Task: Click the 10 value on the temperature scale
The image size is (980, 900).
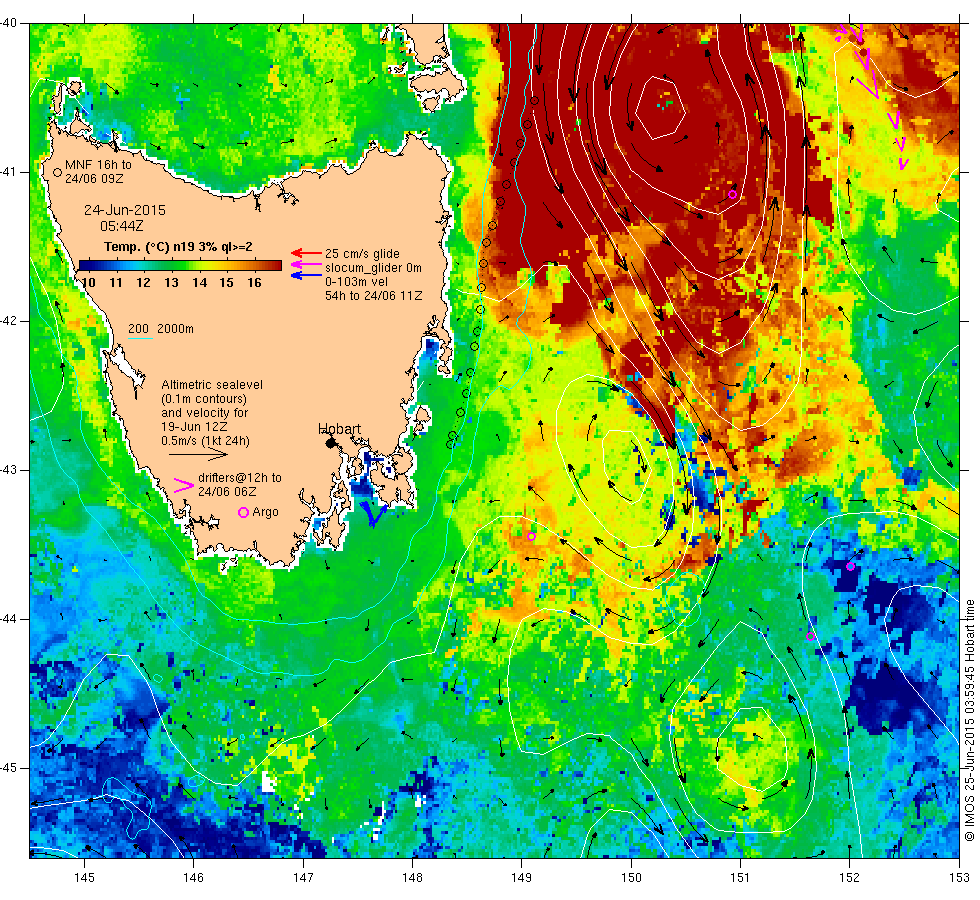Action: (x=89, y=282)
